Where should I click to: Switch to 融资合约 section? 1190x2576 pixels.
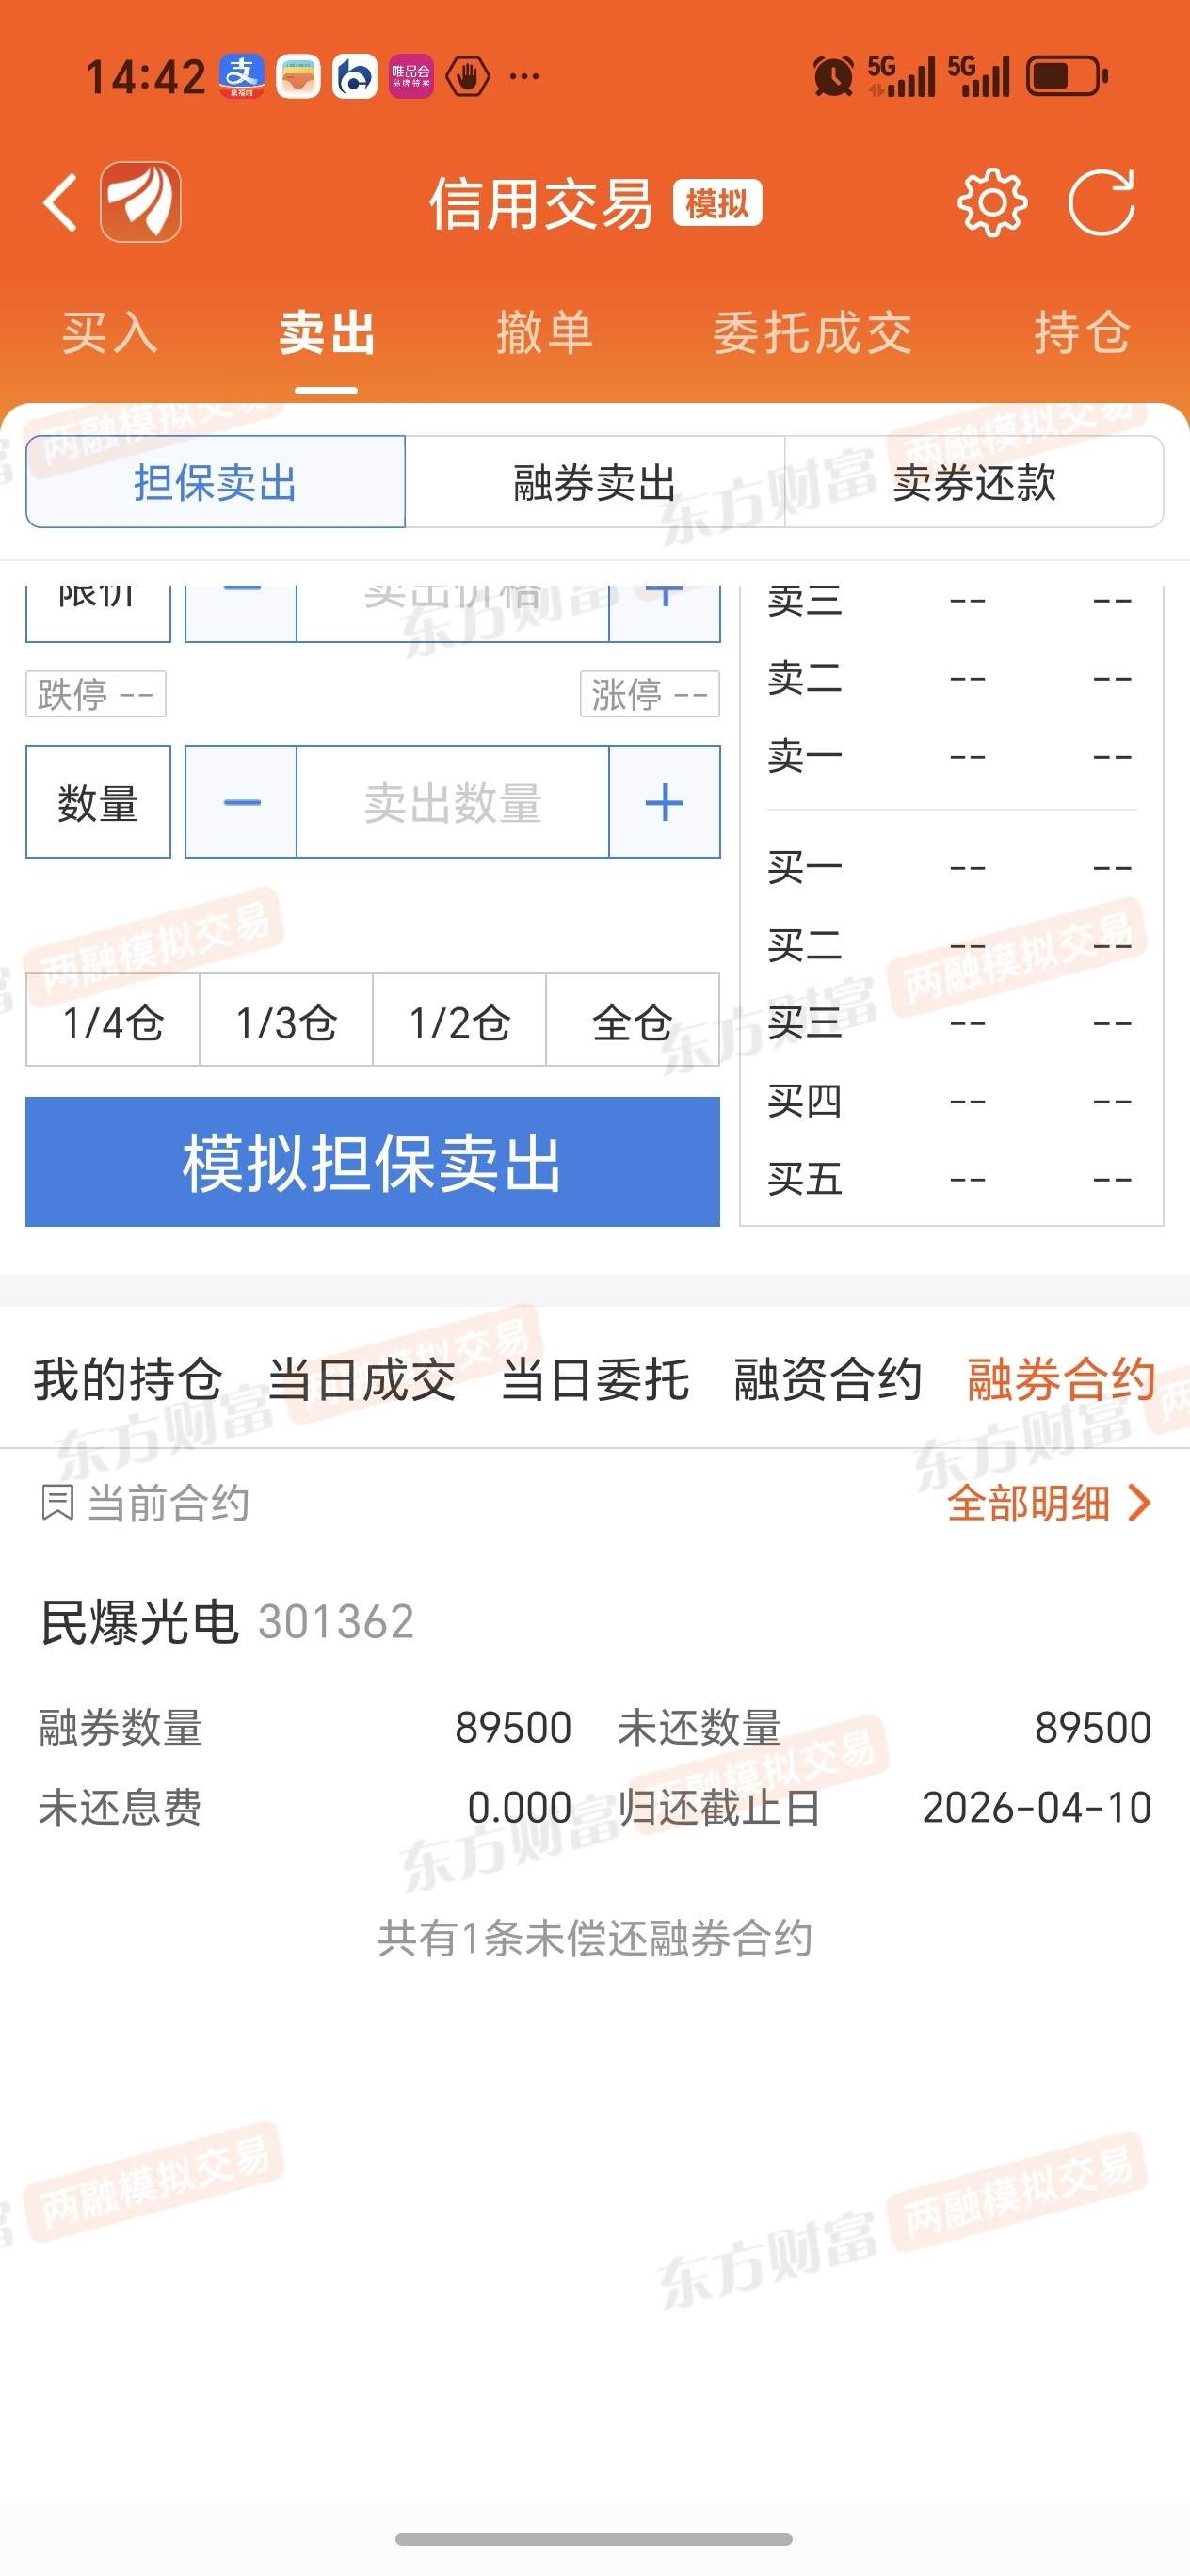coord(828,1380)
